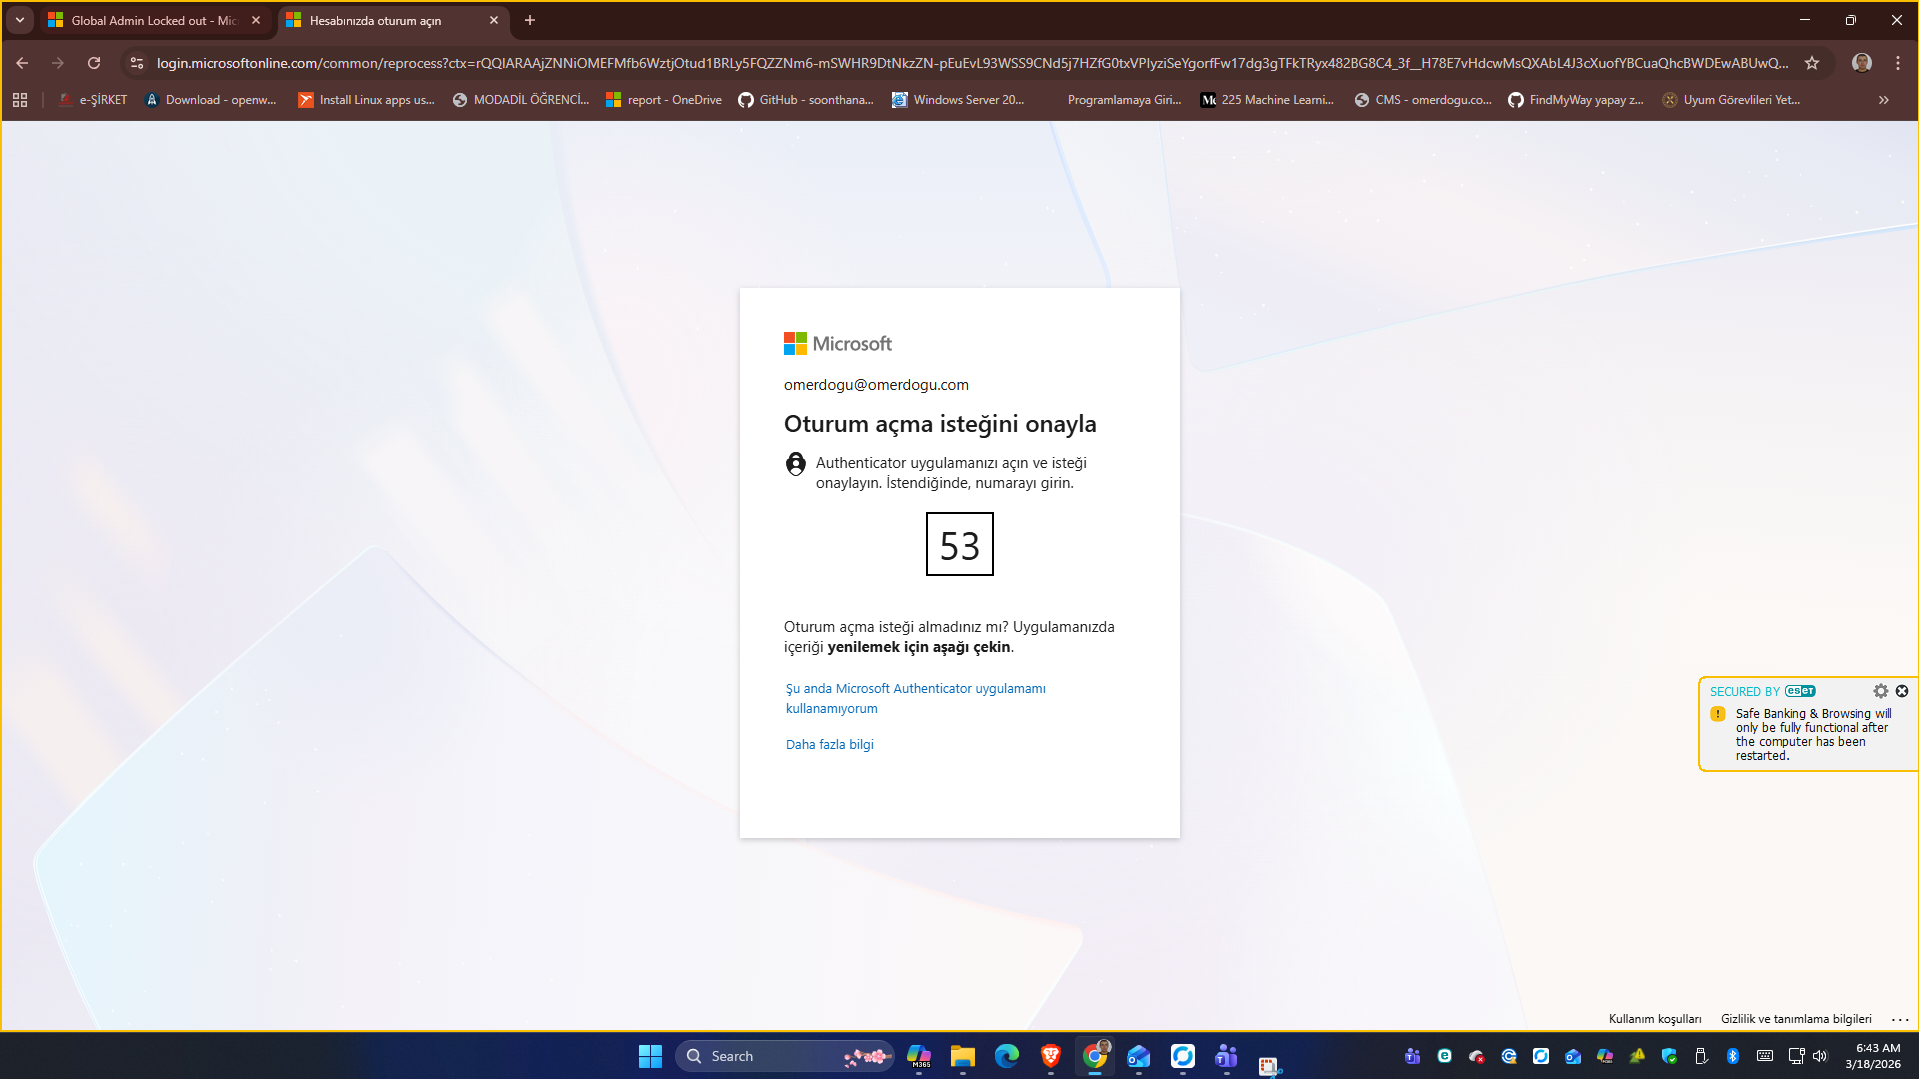Select the Hesabınızda oturum açın tab
Screen dimensions: 1919x1079
tap(392, 20)
